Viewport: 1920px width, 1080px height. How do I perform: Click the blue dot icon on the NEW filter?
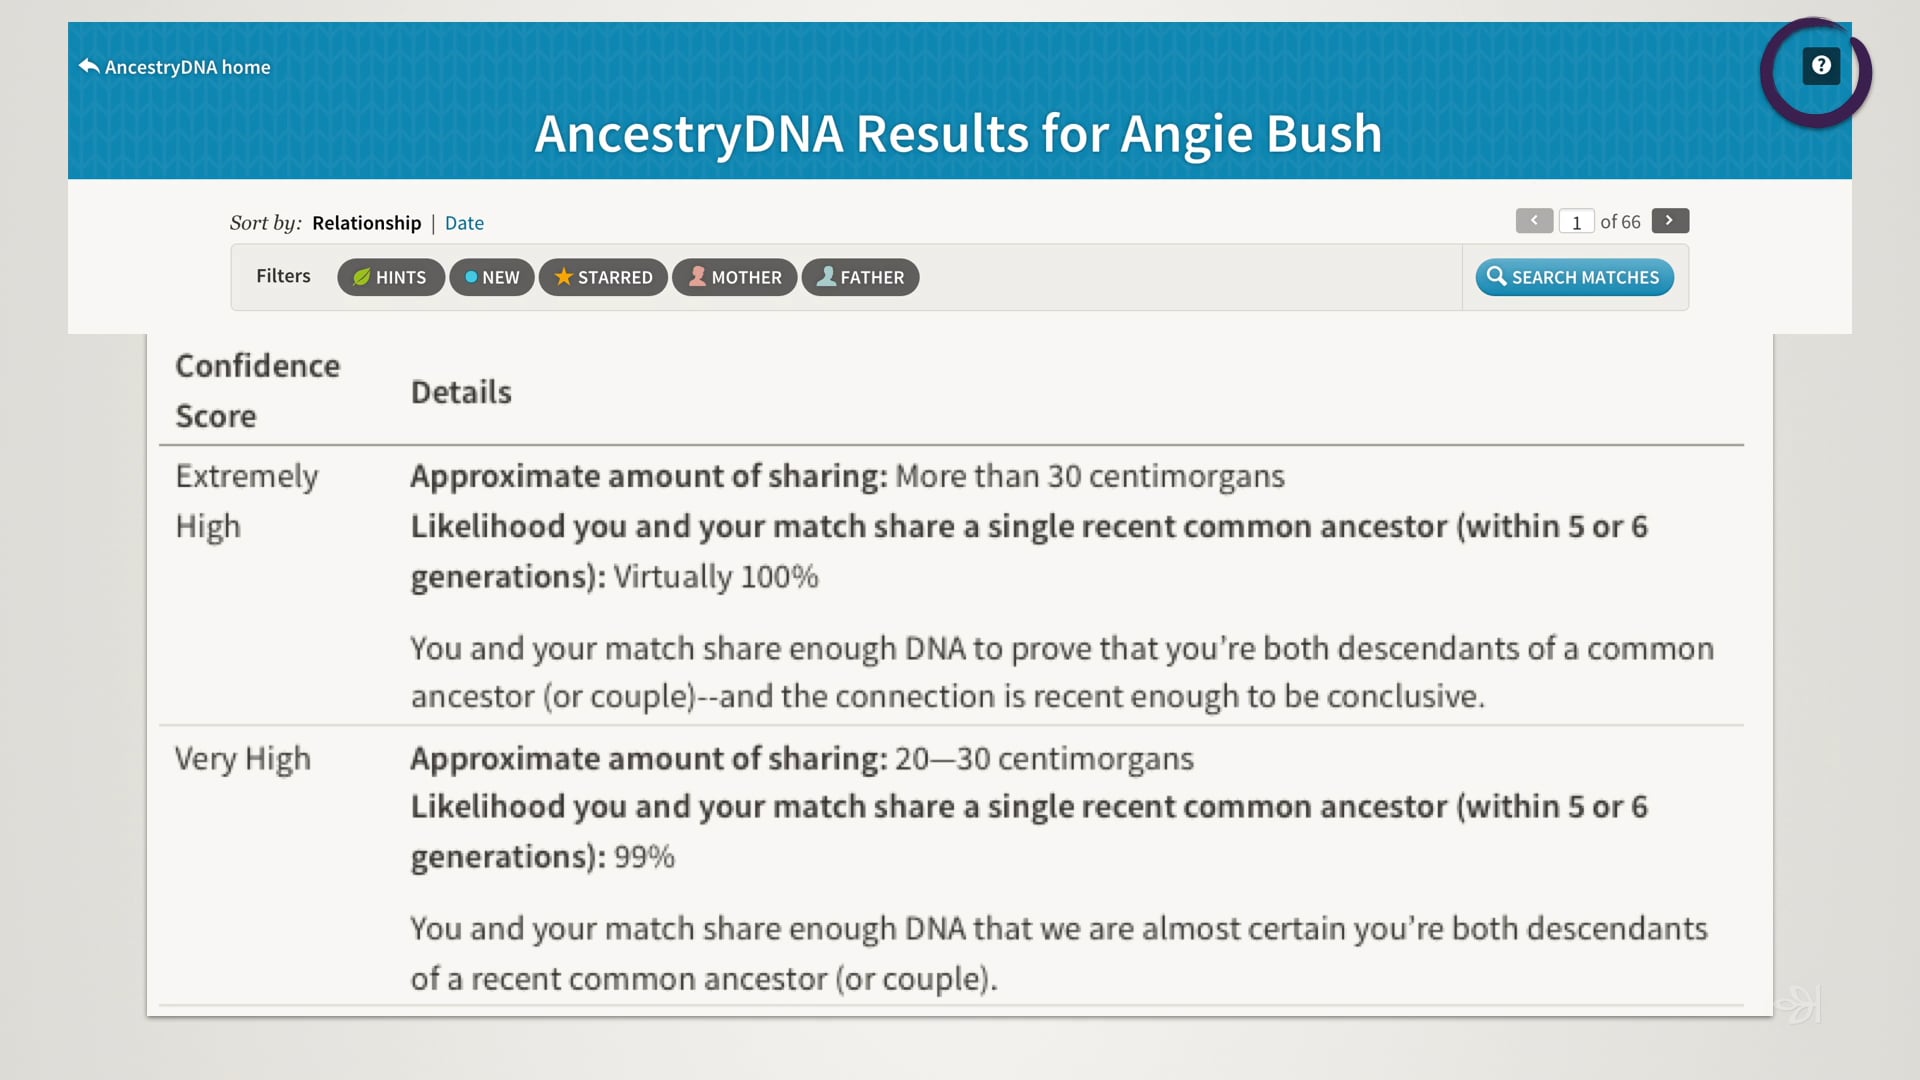click(x=471, y=277)
